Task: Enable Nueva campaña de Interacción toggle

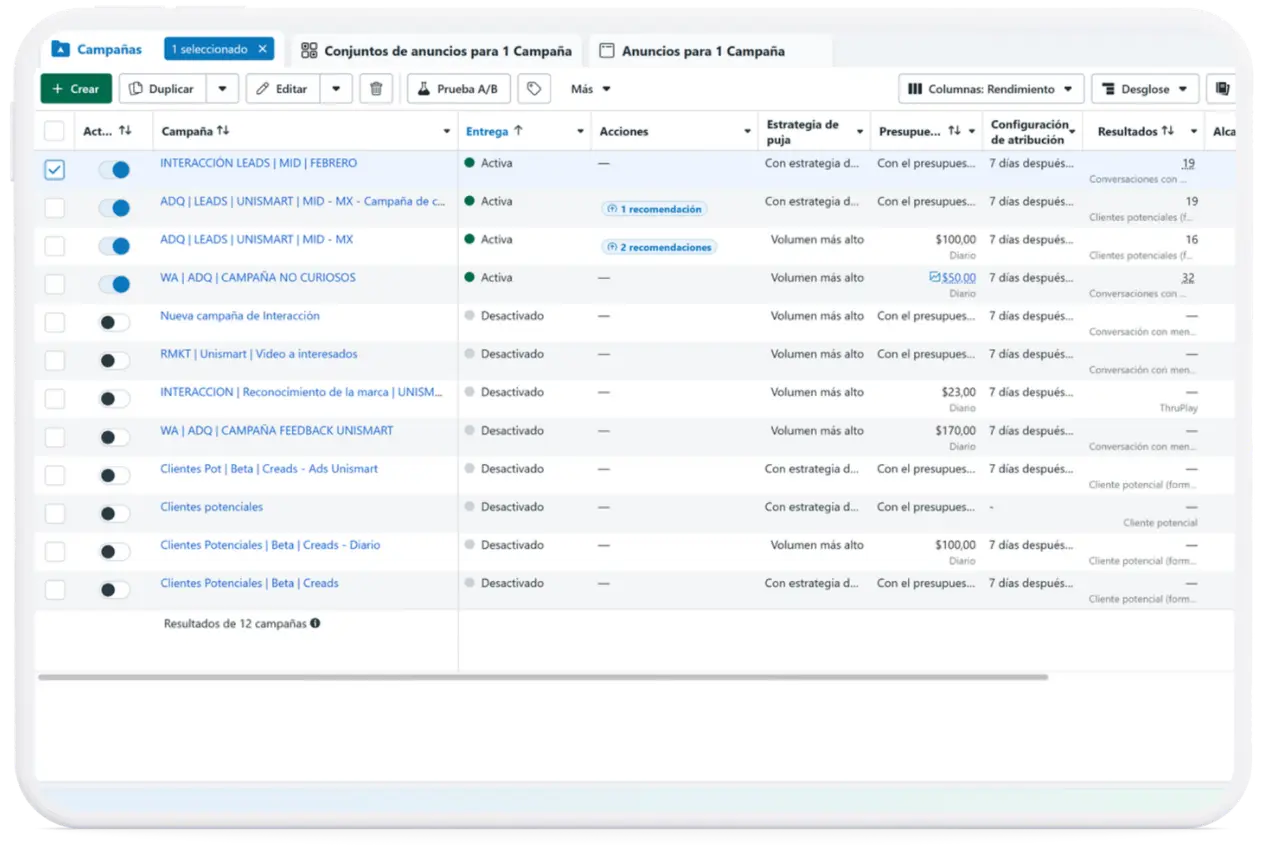Action: (x=114, y=323)
